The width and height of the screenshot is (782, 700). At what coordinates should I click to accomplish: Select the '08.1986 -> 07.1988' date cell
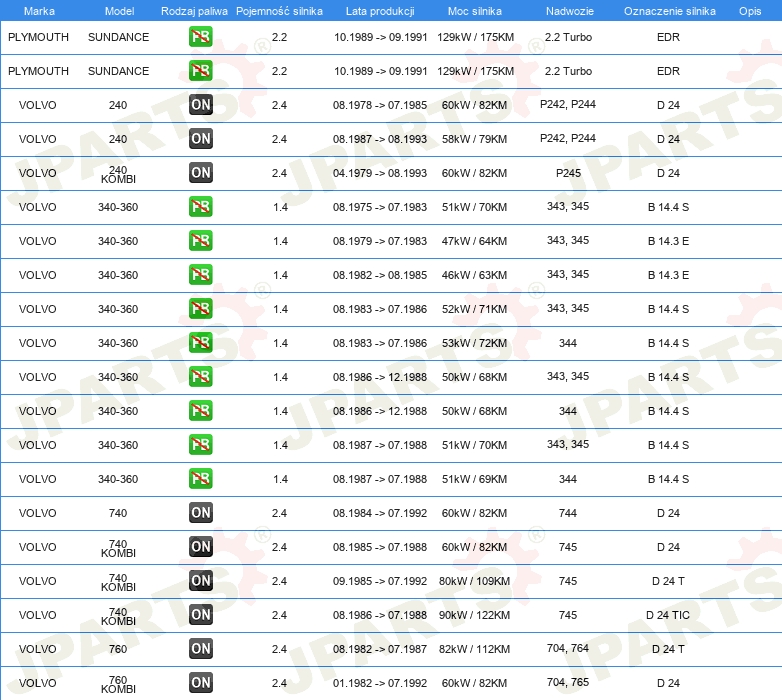point(380,615)
